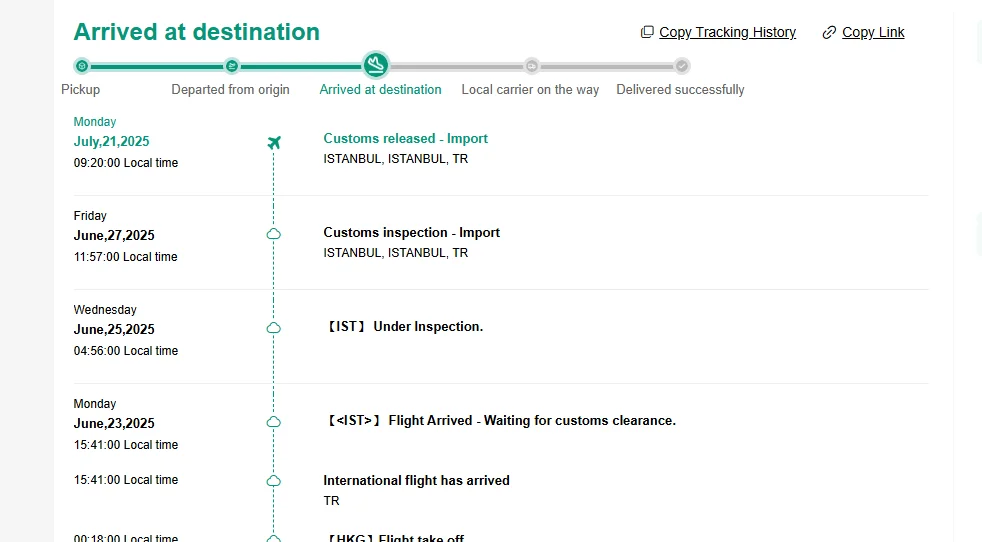Click the copy icon beside Copy Tracking History
The image size is (982, 542).
(647, 32)
